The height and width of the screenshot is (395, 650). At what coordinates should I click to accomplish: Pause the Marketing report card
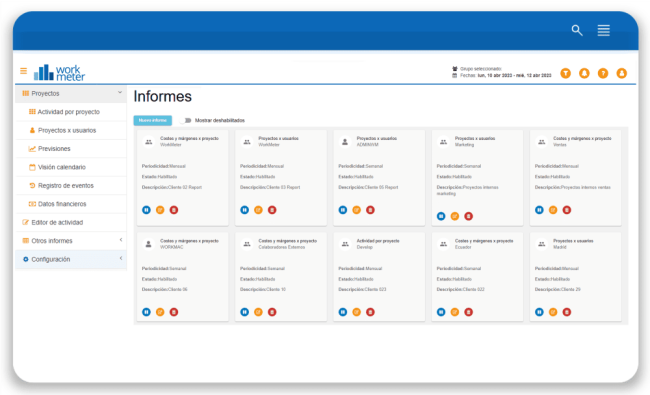click(x=441, y=216)
